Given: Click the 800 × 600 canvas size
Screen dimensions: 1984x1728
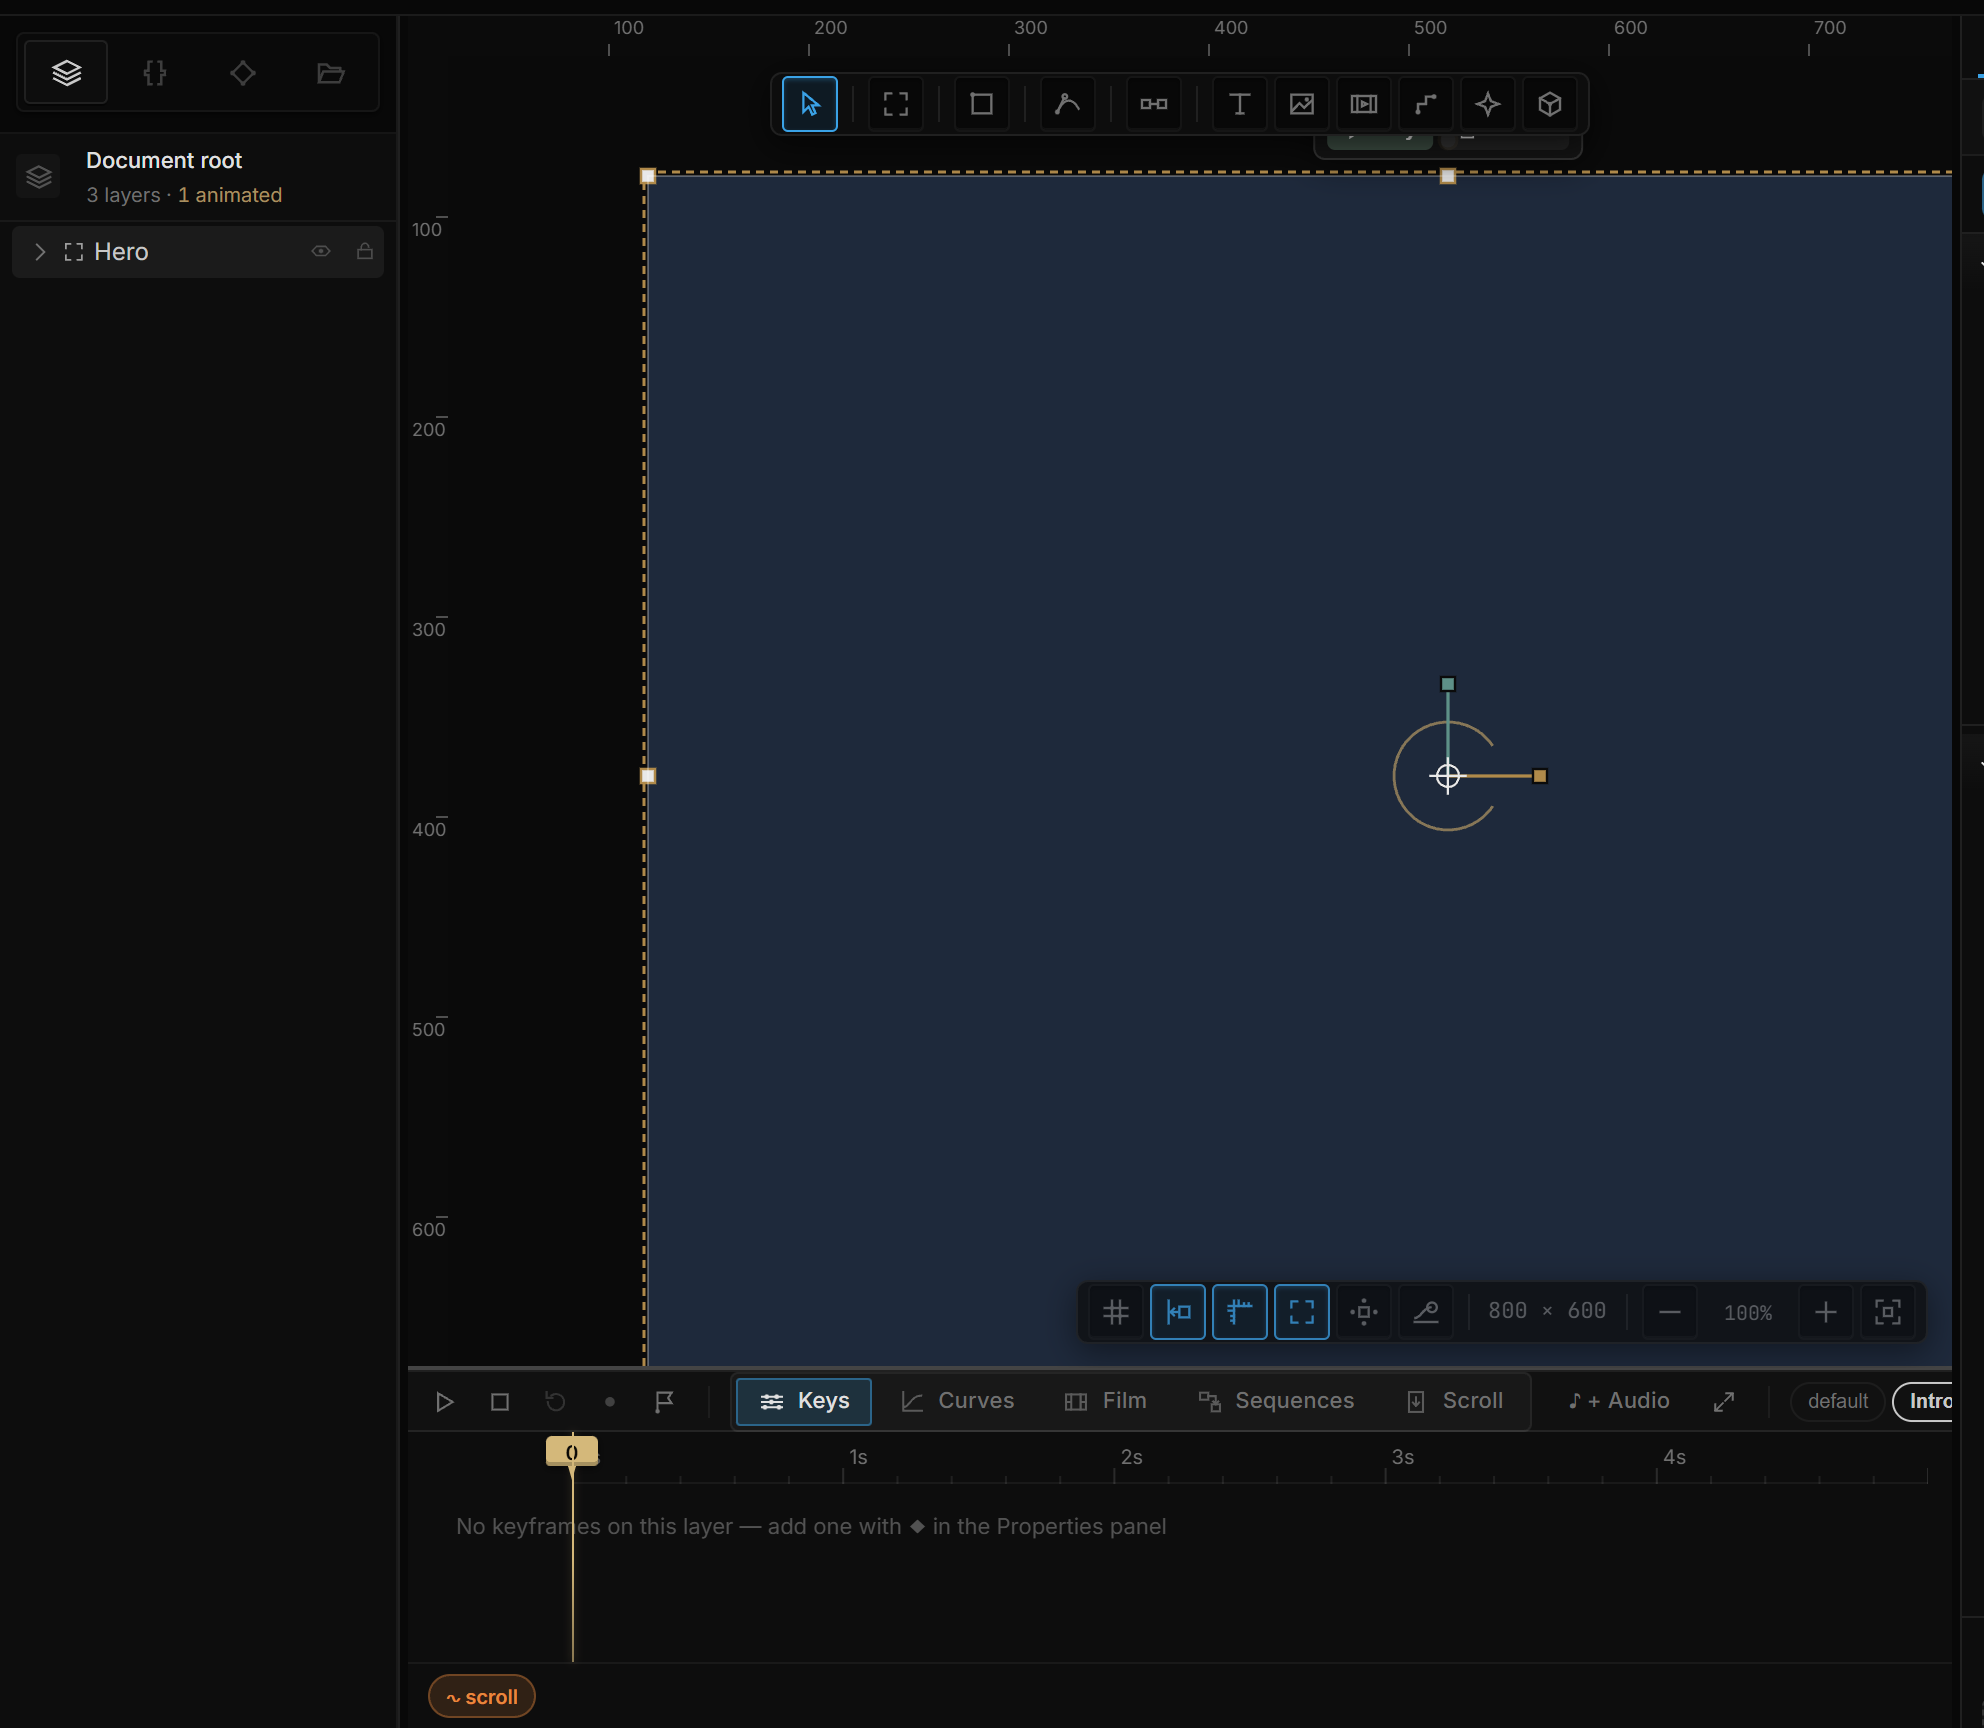Looking at the screenshot, I should tap(1546, 1311).
